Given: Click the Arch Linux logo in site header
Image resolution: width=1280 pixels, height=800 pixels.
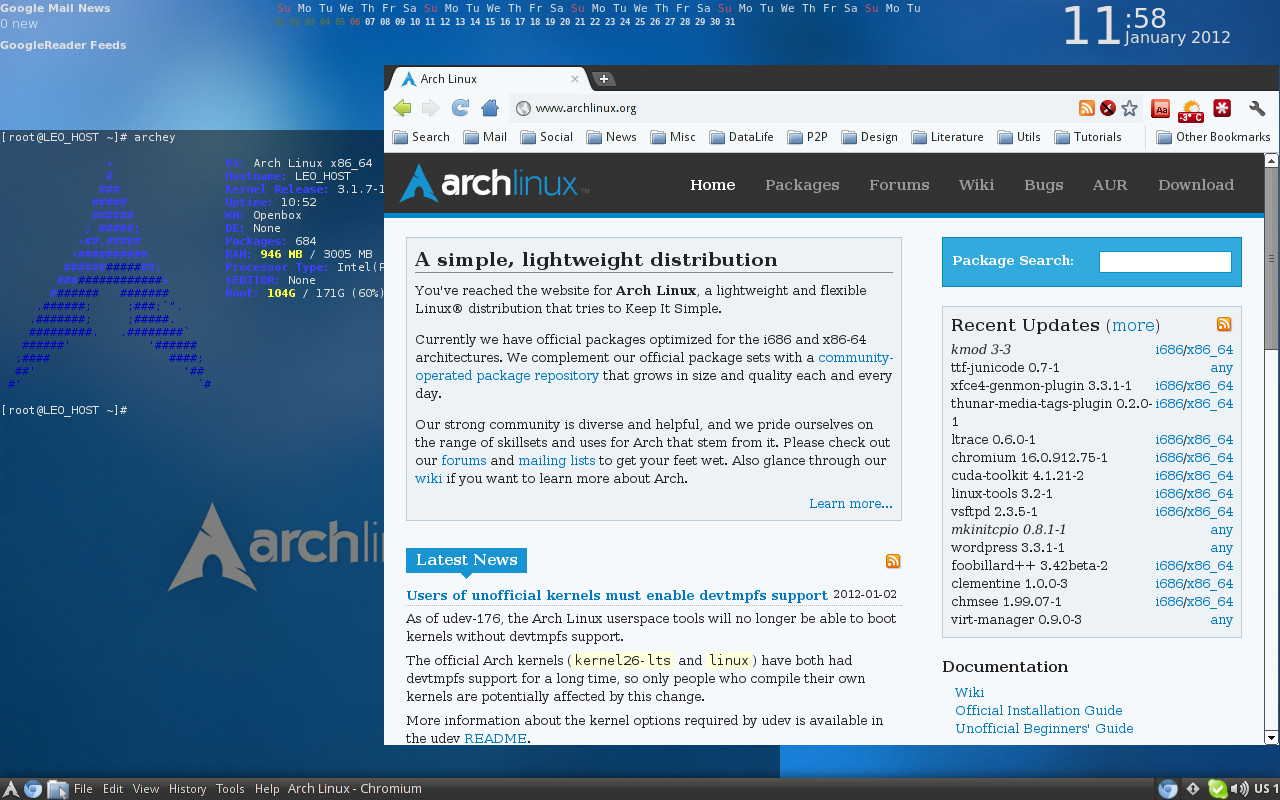Looking at the screenshot, I should tap(494, 184).
